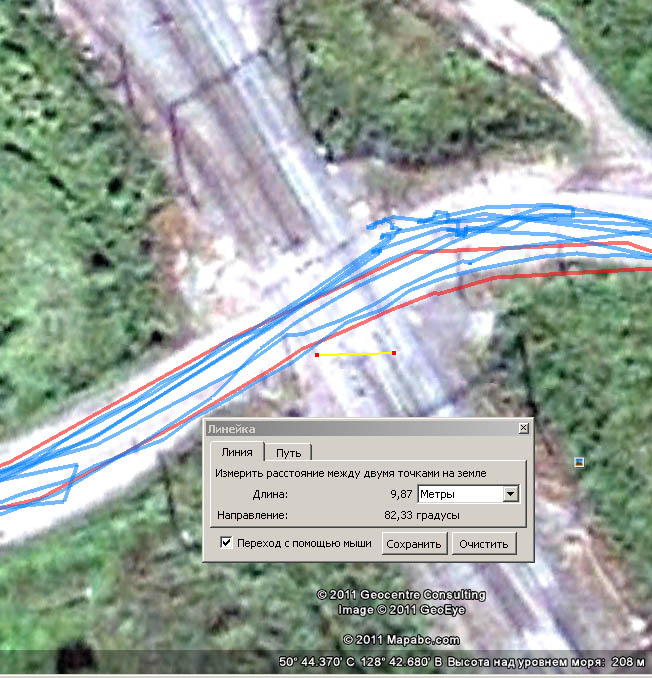Click the yellow measurement line
Screen dimensions: 652x678
(355, 354)
